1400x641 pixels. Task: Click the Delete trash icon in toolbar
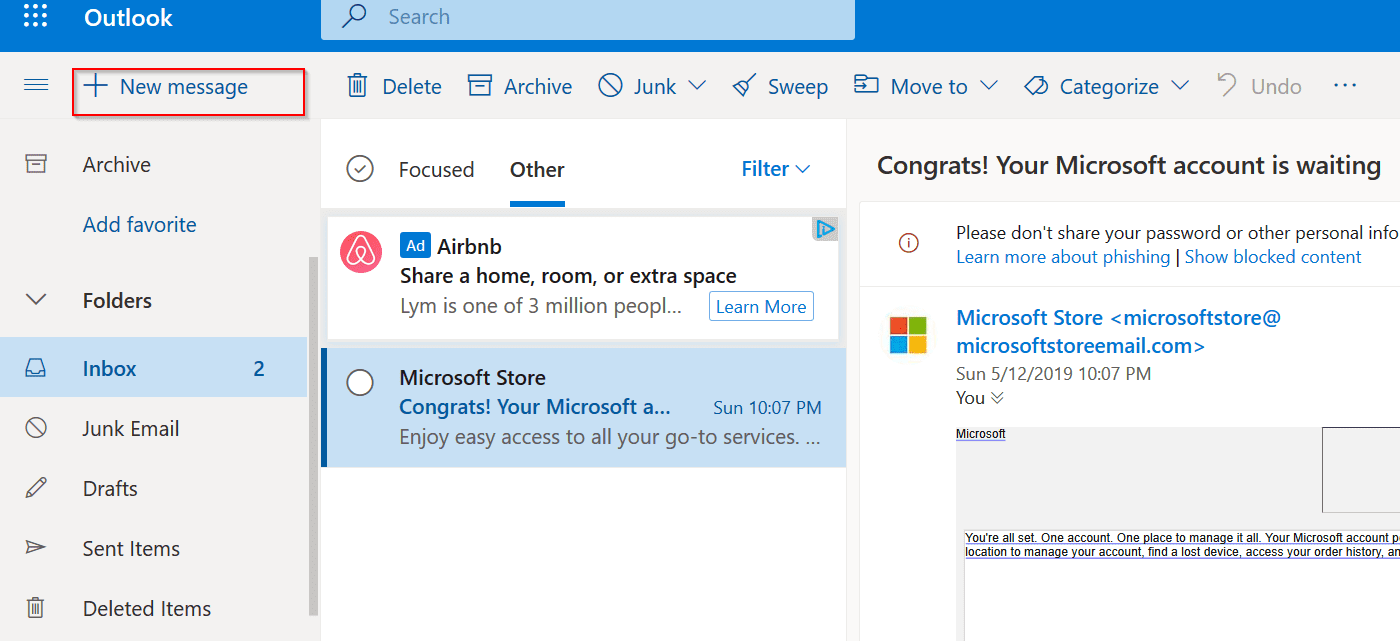pyautogui.click(x=357, y=86)
